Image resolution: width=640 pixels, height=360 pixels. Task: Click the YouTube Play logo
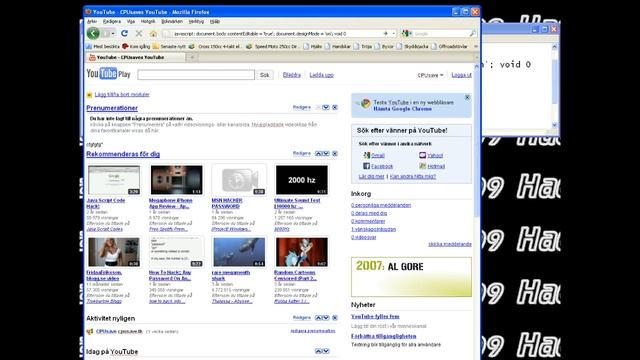[x=108, y=74]
